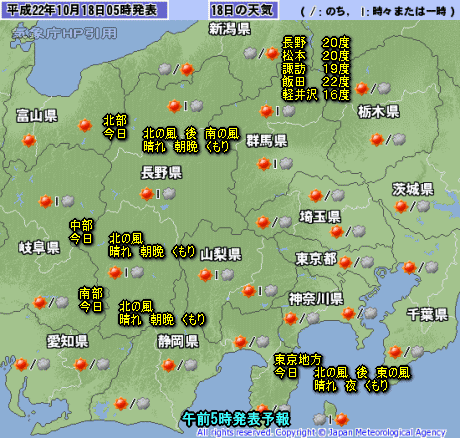Click the 18日の天気 title box
Screen dimensions: 460x438
(243, 10)
